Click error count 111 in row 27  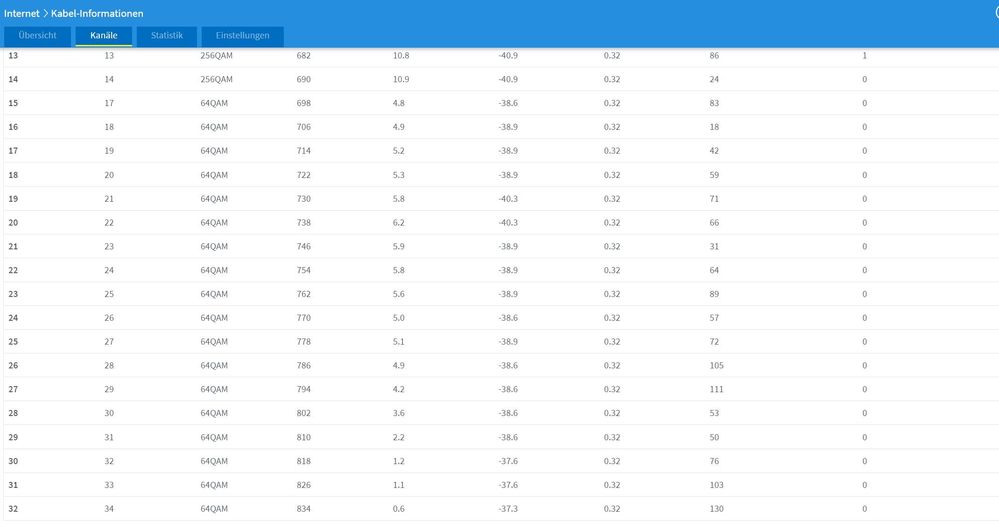717,389
